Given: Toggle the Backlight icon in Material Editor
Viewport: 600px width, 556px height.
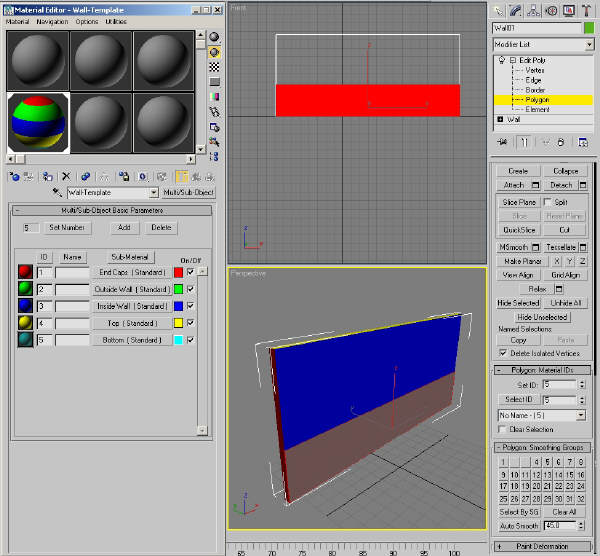Looking at the screenshot, I should click(x=214, y=52).
